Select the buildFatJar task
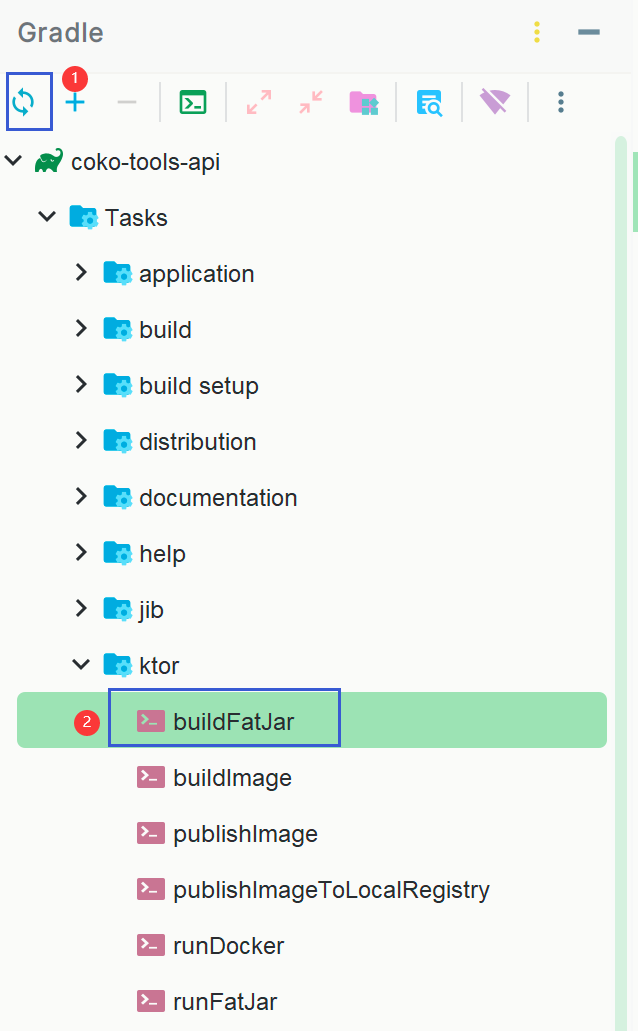638x1031 pixels. (x=233, y=721)
